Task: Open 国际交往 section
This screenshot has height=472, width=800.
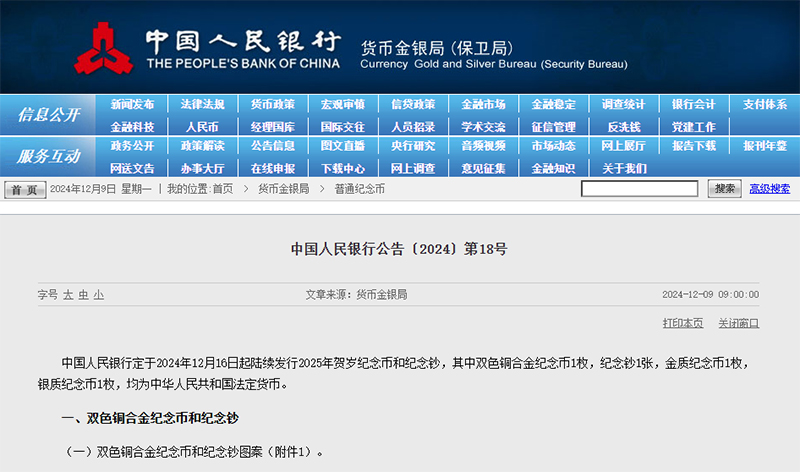Action: coord(343,127)
